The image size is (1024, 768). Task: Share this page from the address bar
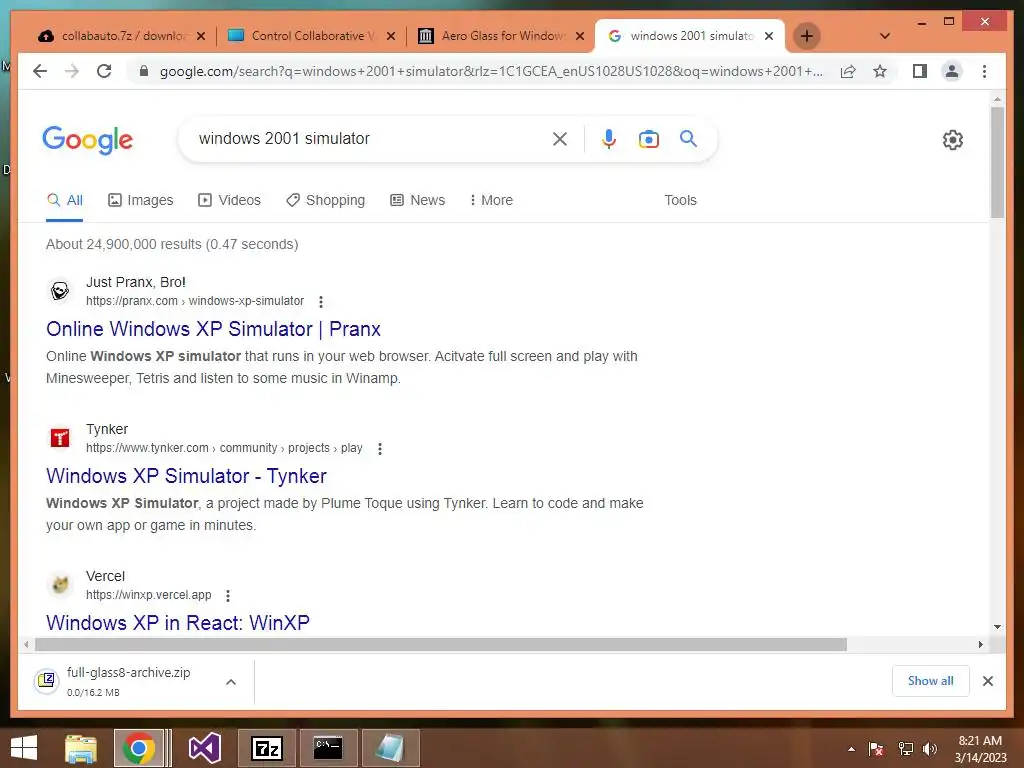[x=848, y=71]
